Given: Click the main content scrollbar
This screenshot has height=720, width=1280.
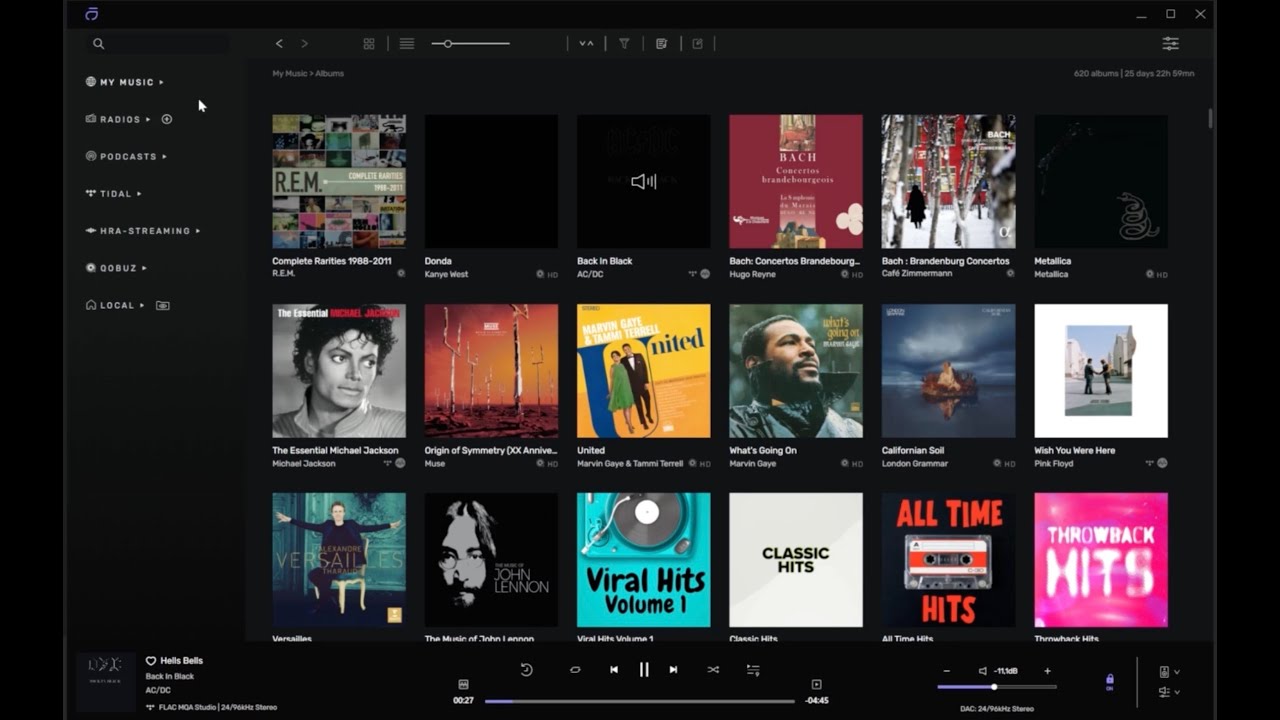Looking at the screenshot, I should [x=1210, y=118].
